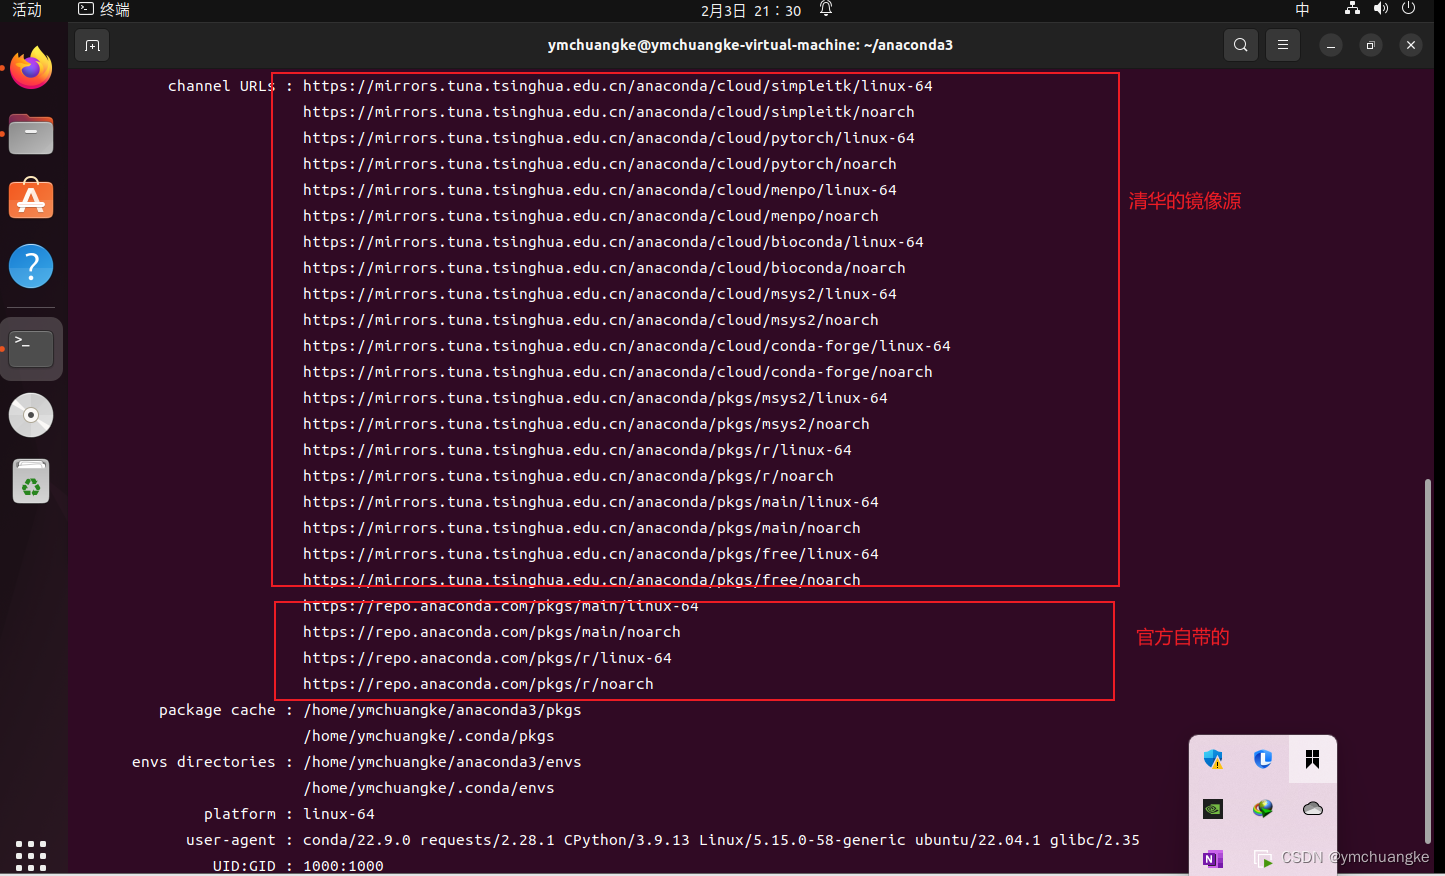This screenshot has width=1445, height=876.
Task: Open the disc drive icon in the dock
Action: tap(31, 415)
